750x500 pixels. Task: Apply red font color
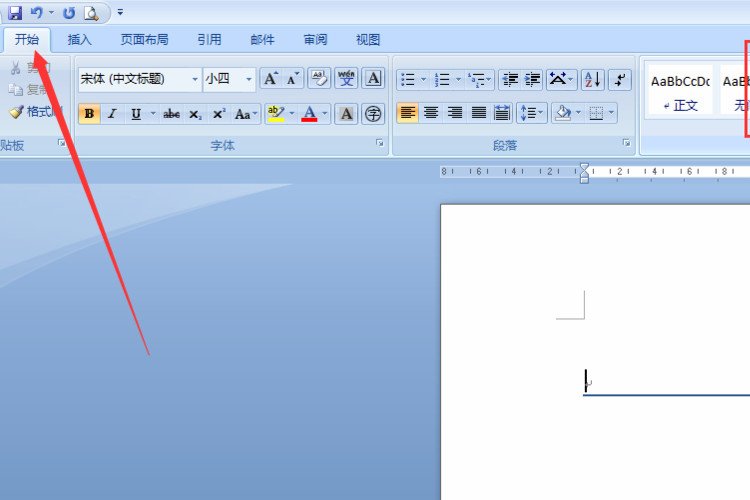(309, 114)
